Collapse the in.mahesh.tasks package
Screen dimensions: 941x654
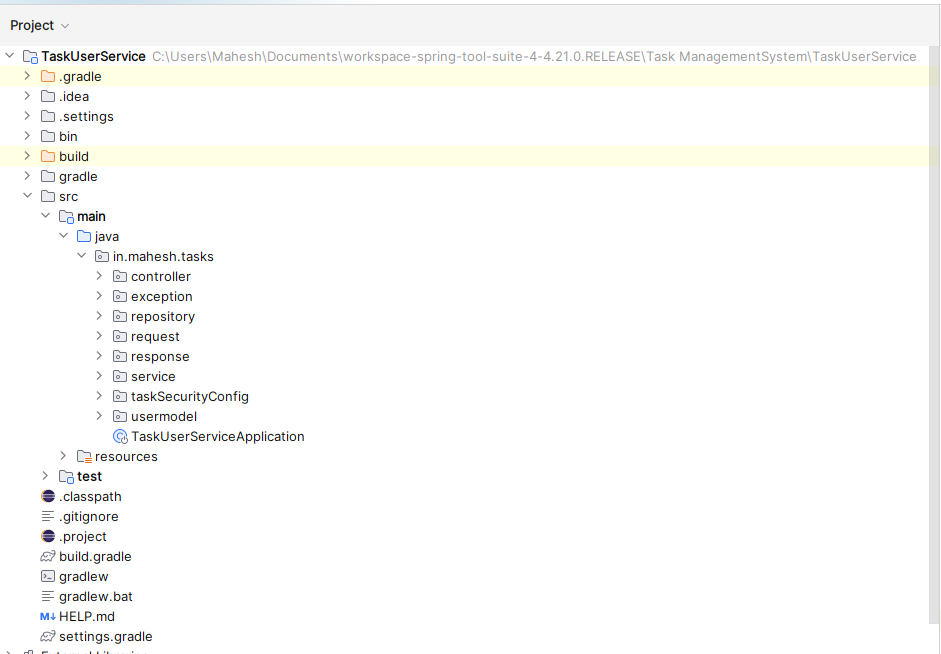[x=81, y=257]
